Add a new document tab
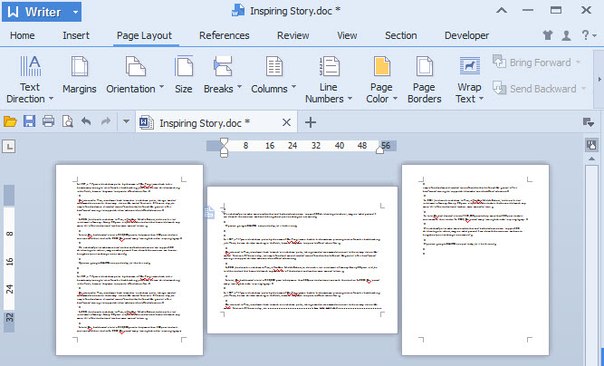The image size is (604, 366). [310, 123]
